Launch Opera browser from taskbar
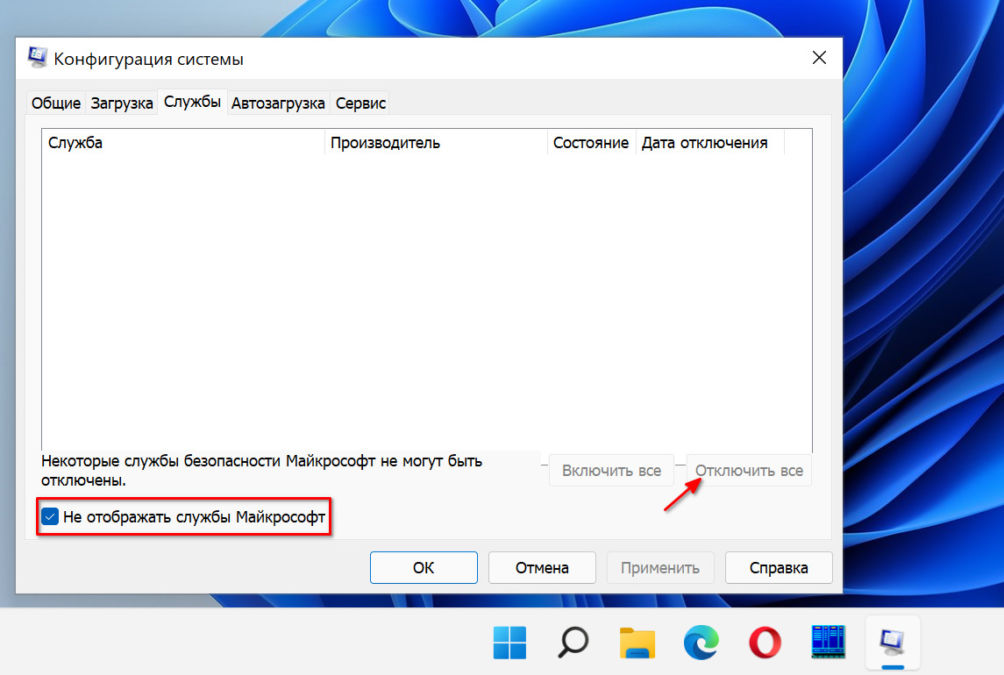This screenshot has height=675, width=1004. click(x=765, y=642)
